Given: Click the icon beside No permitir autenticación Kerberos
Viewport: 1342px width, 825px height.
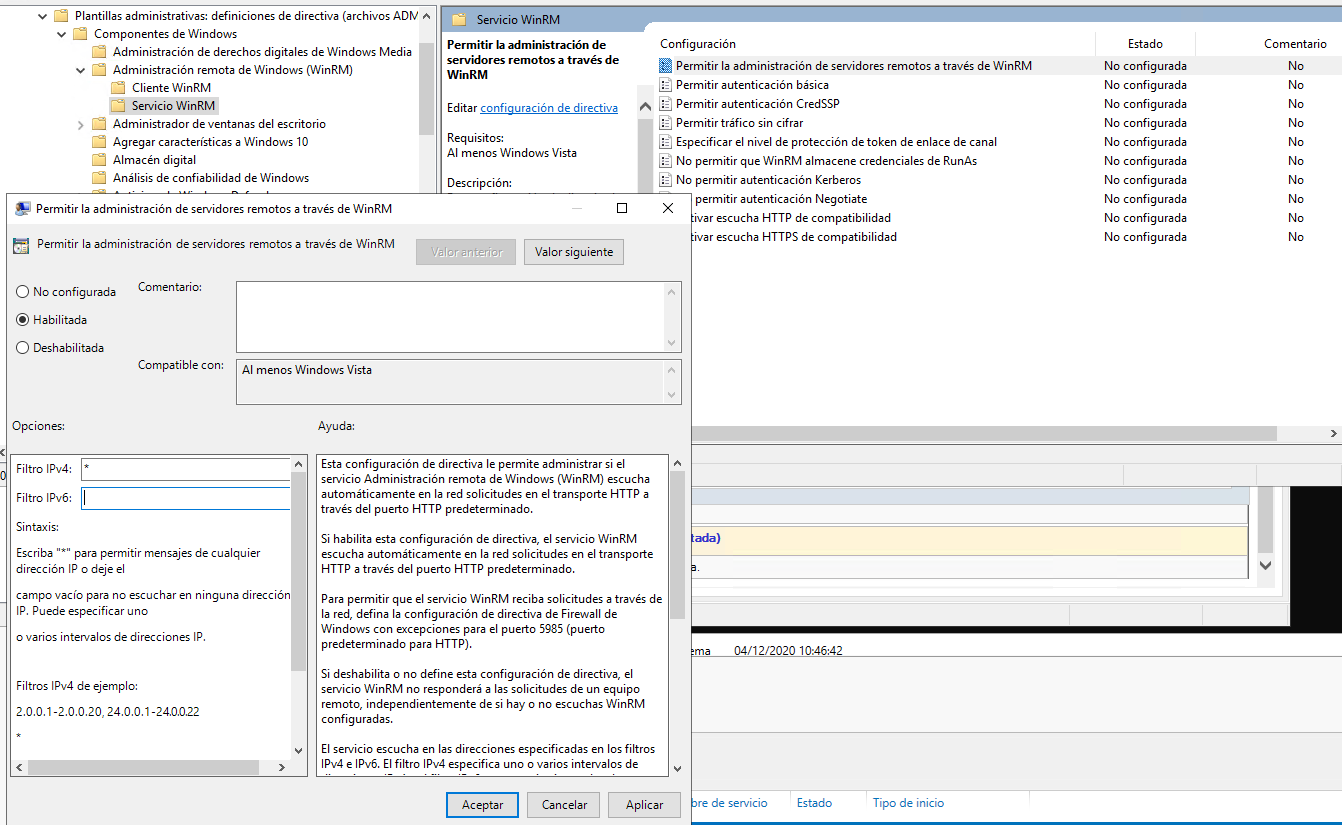Looking at the screenshot, I should pos(666,180).
